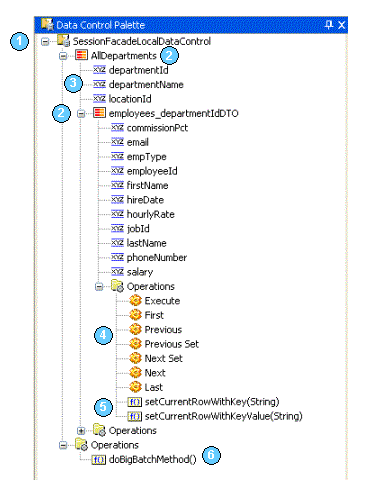Close the Data Control Palette panel

coord(342,25)
